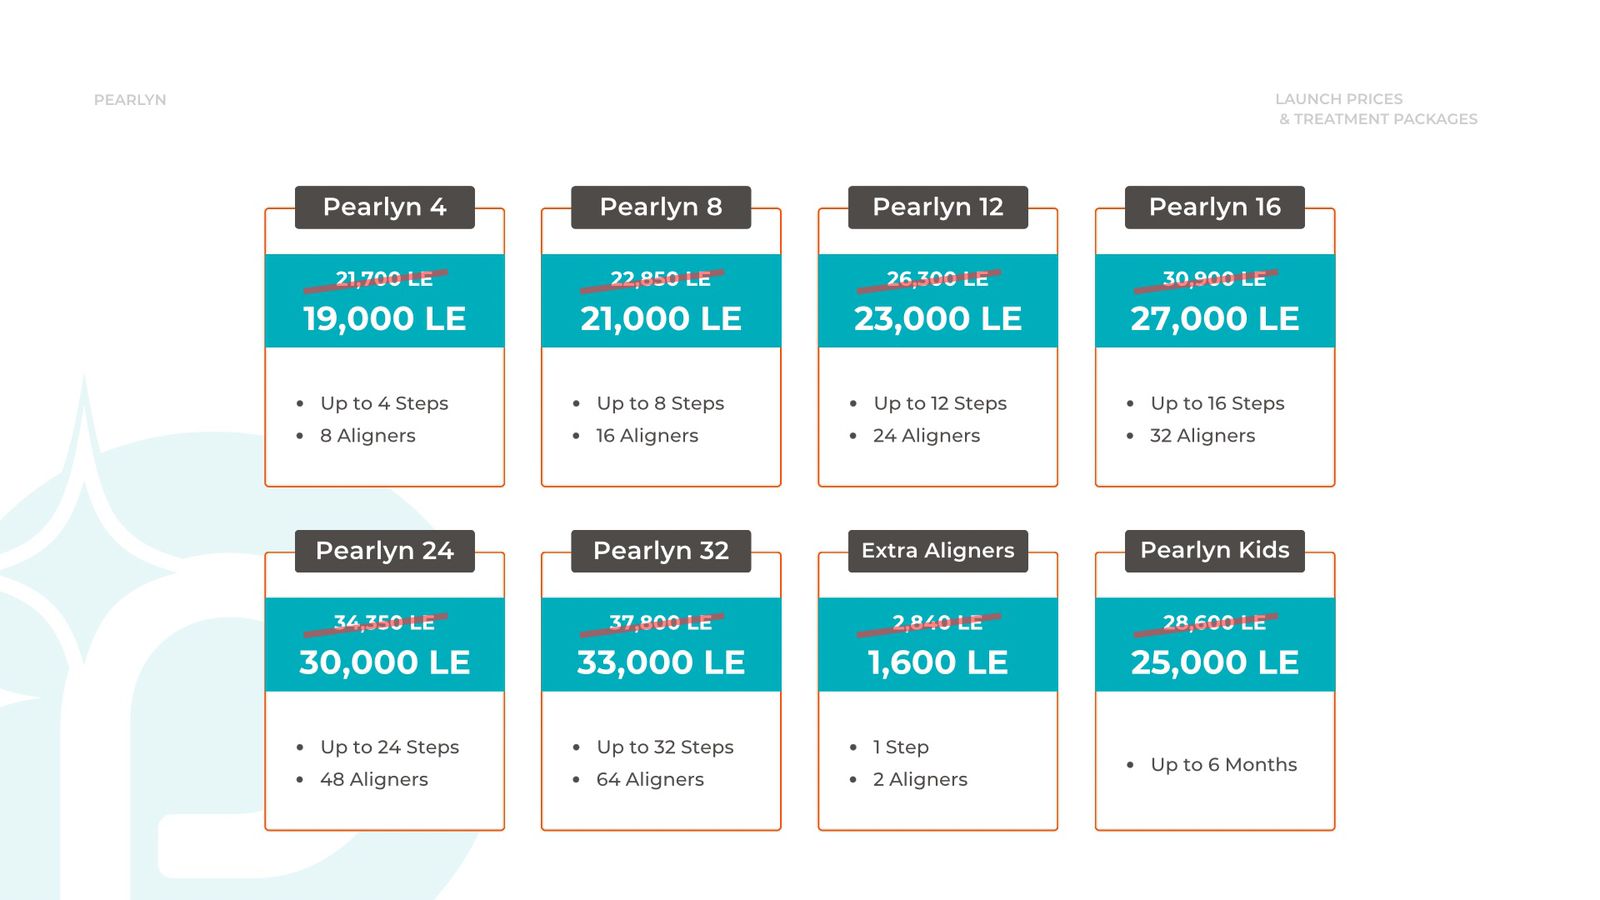Select the Pearlyn 8 package header
The height and width of the screenshot is (900, 1600).
point(660,207)
